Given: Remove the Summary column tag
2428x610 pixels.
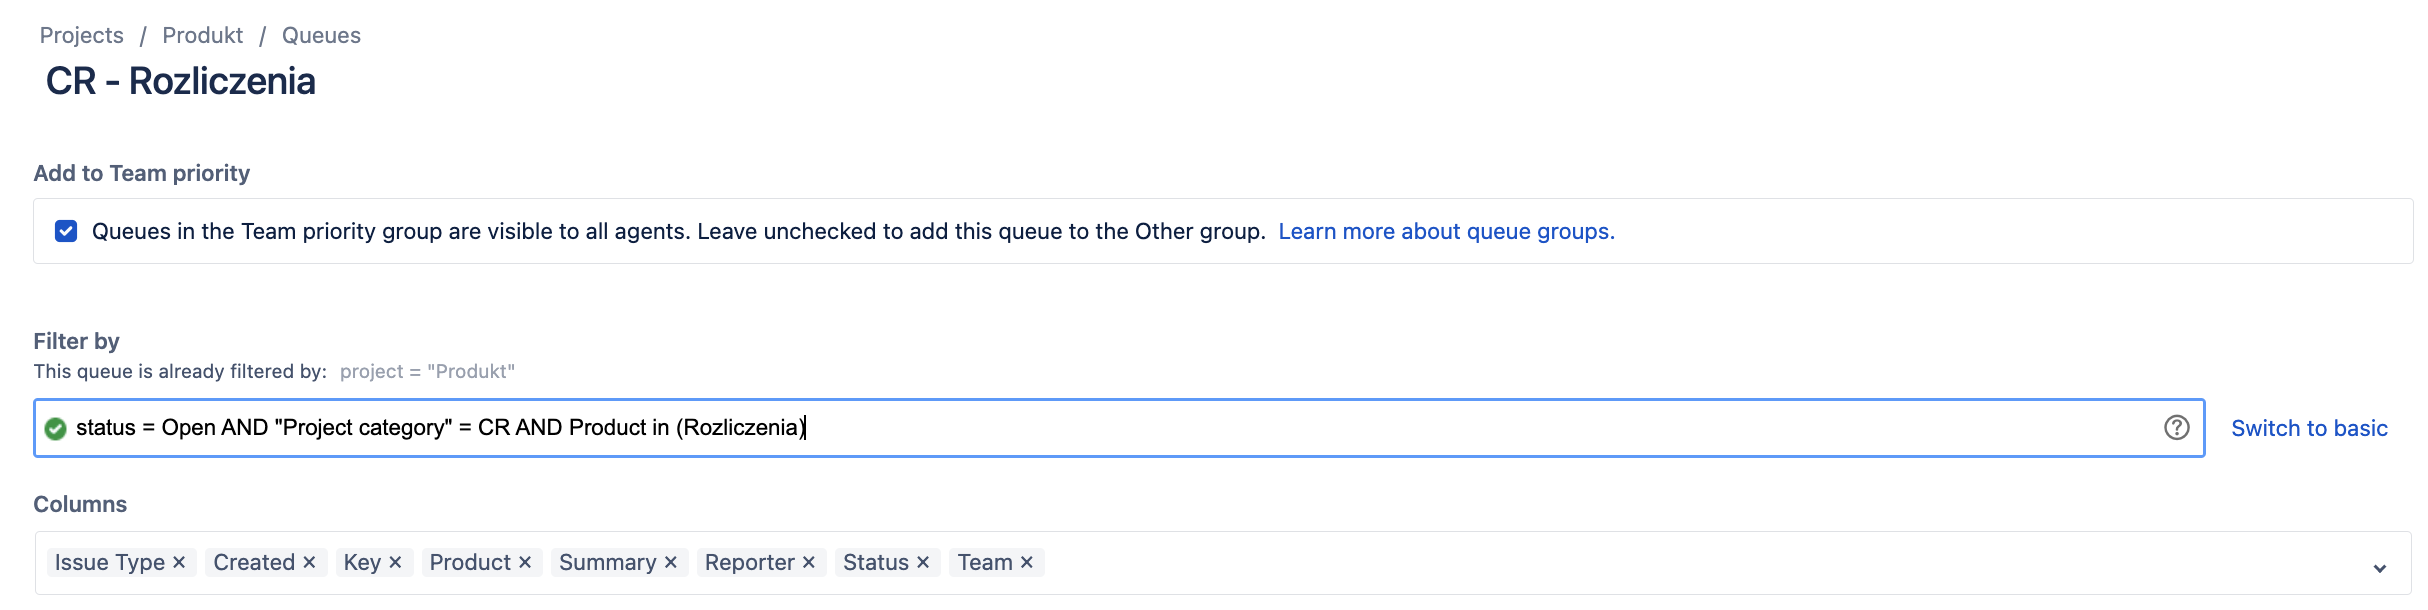Looking at the screenshot, I should [x=671, y=563].
